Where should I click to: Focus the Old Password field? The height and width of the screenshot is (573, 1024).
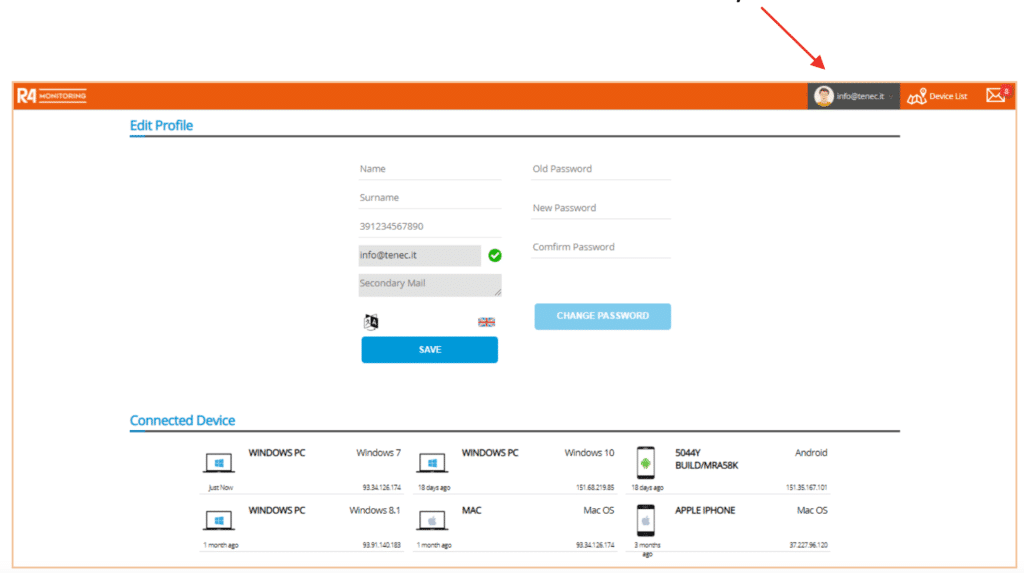[x=601, y=169]
